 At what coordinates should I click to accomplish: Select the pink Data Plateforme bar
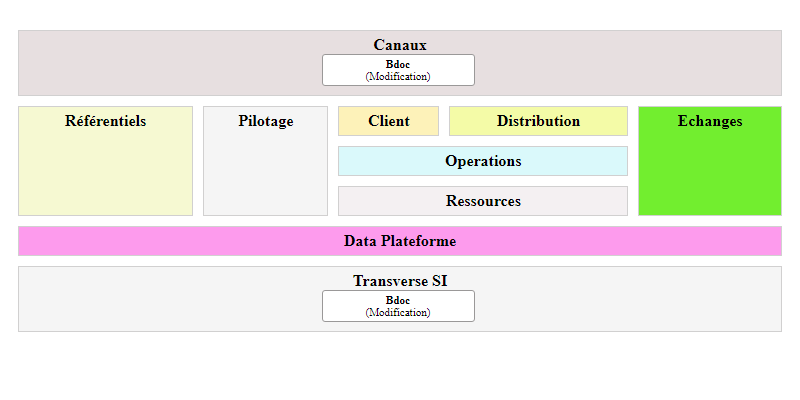pyautogui.click(x=400, y=241)
